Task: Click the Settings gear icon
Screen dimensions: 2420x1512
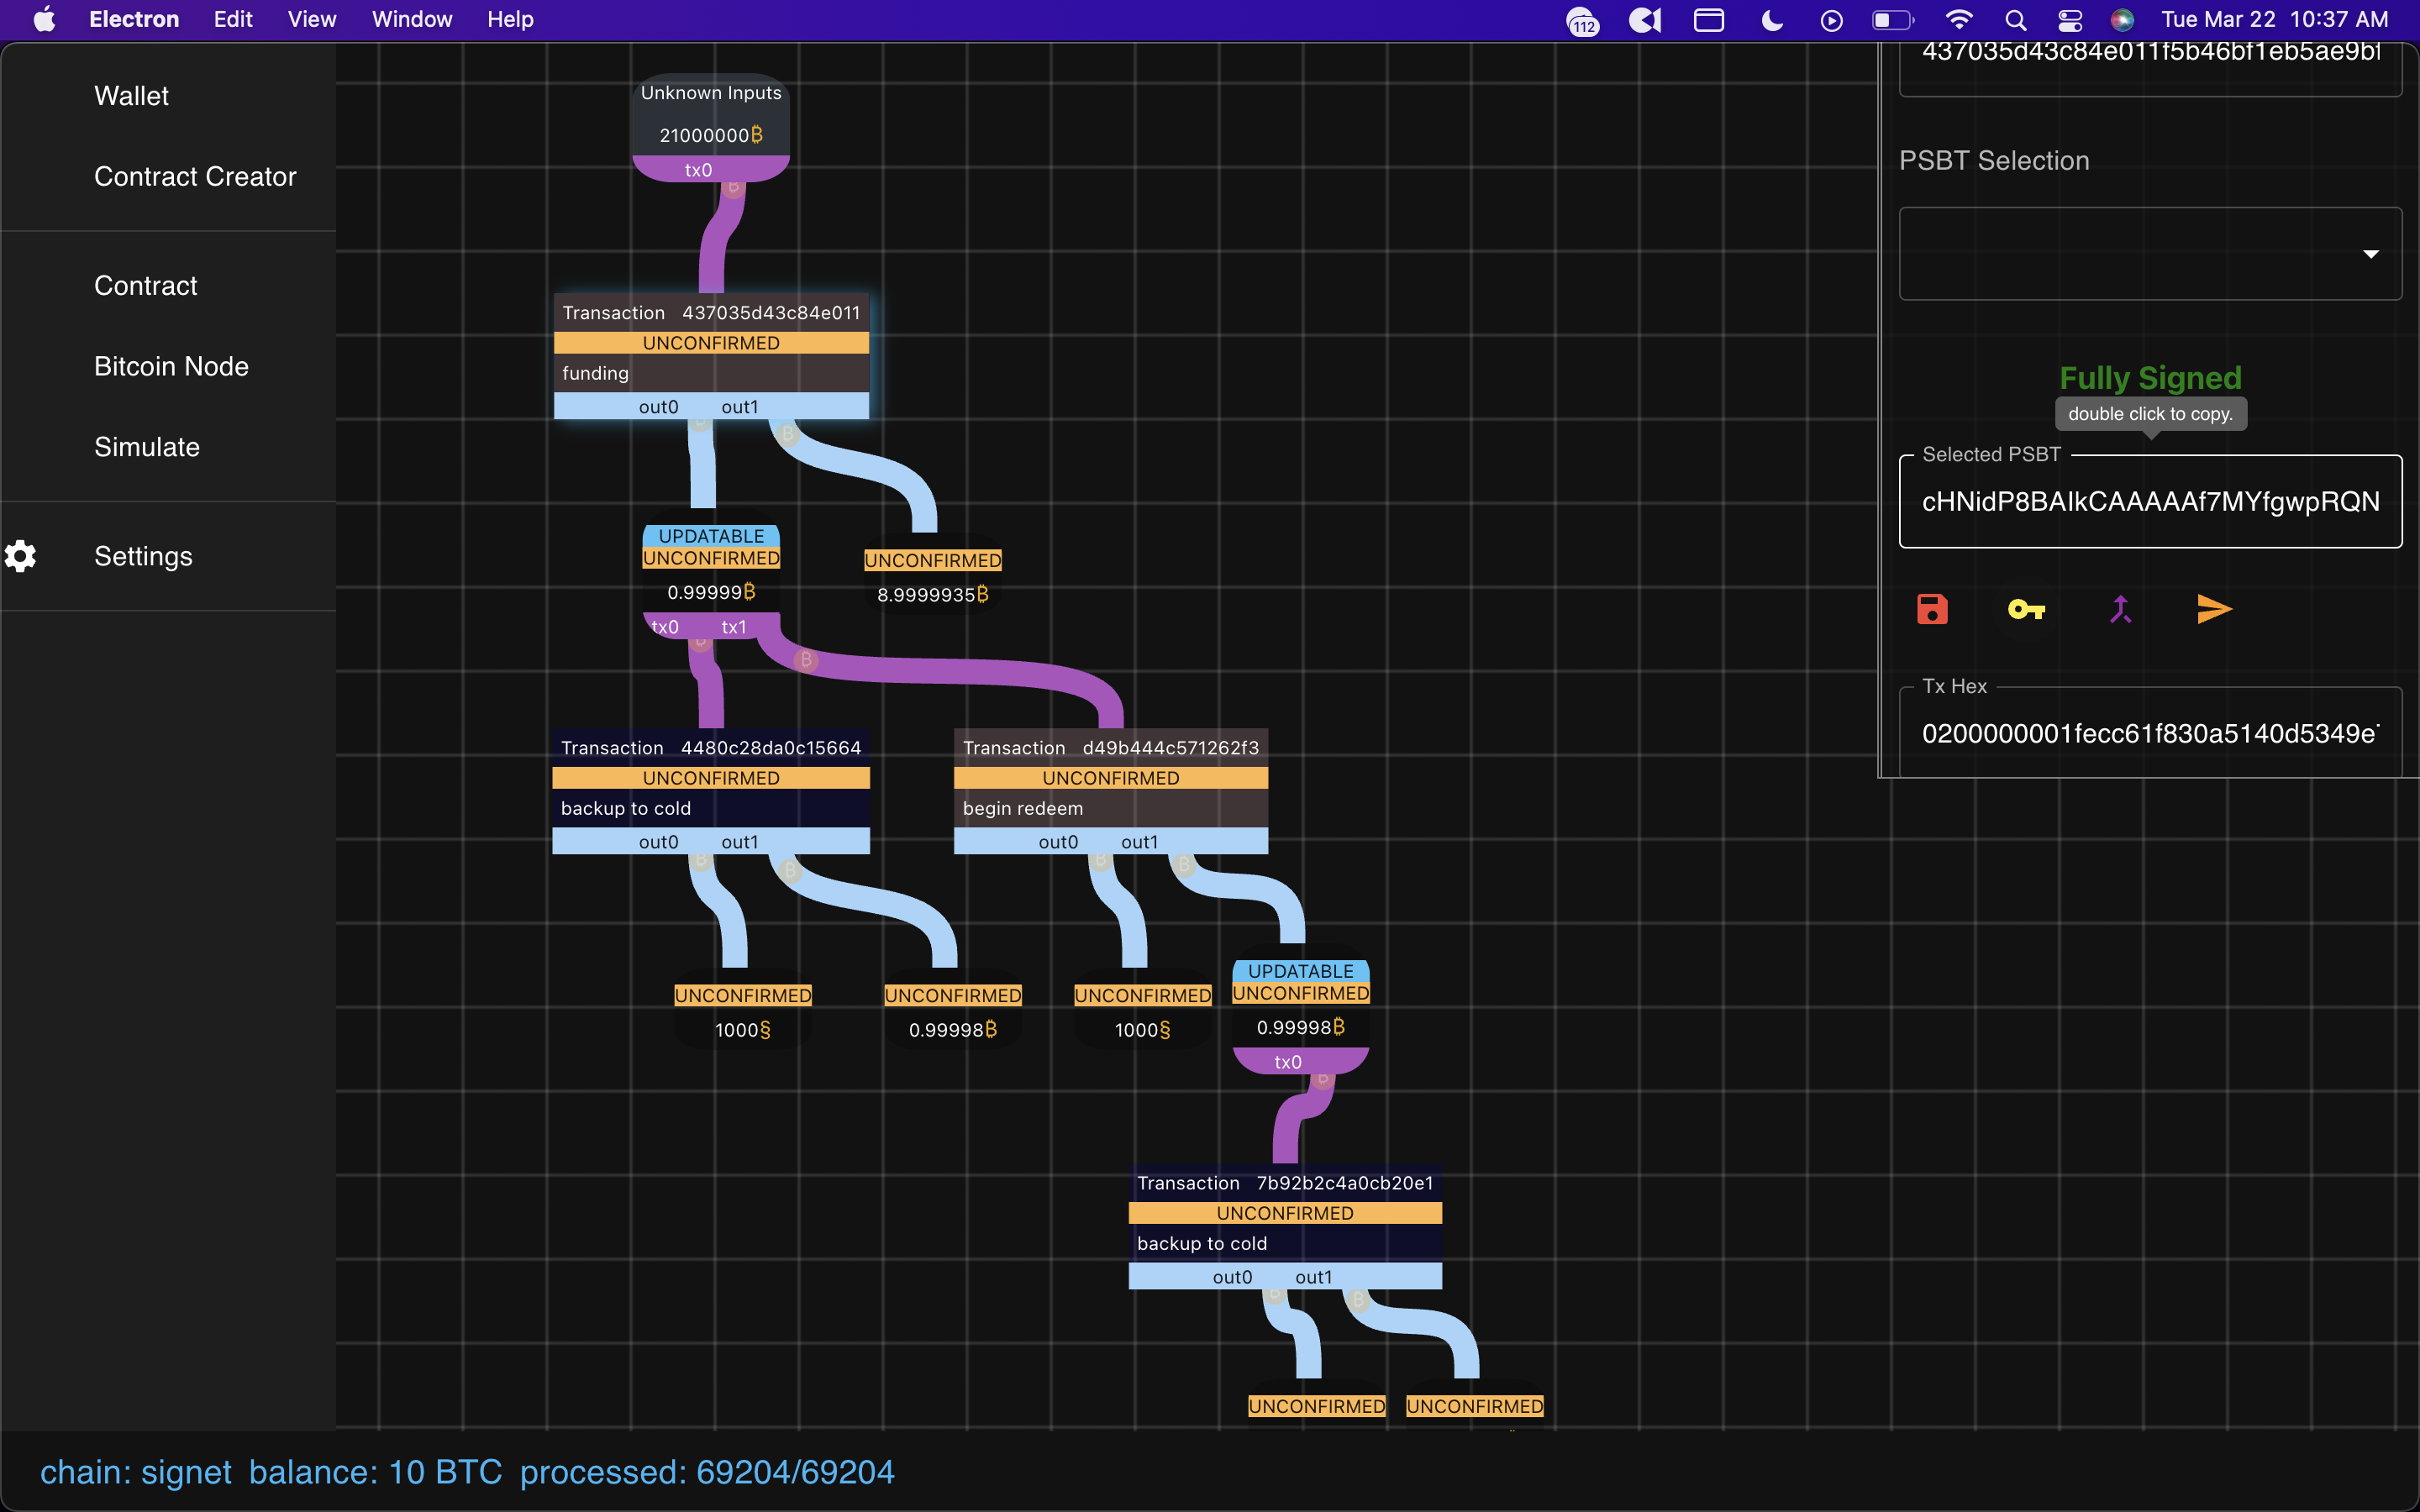Action: (x=20, y=556)
